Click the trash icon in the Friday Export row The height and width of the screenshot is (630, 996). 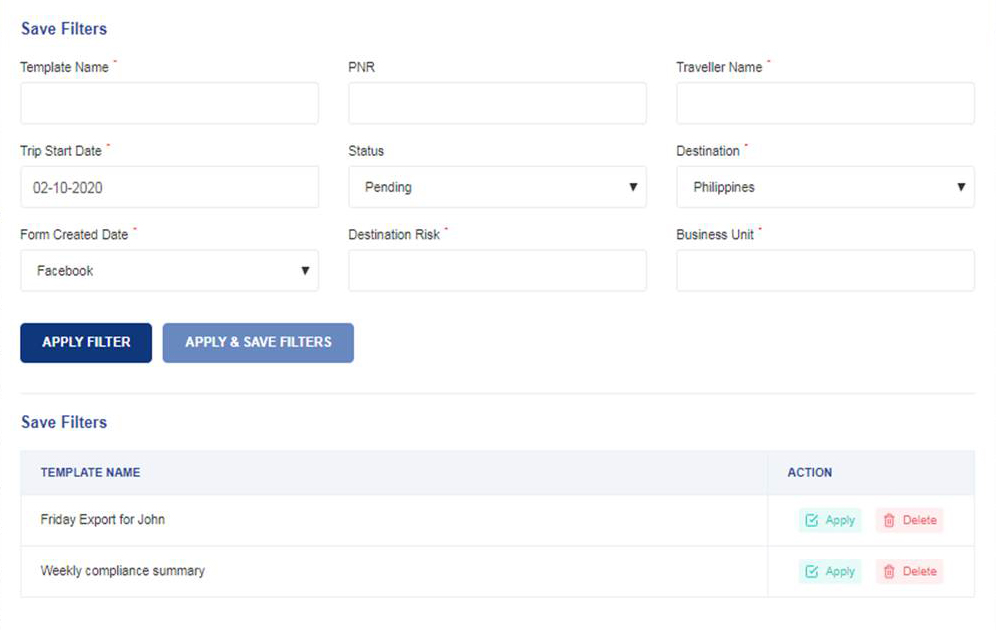(889, 520)
